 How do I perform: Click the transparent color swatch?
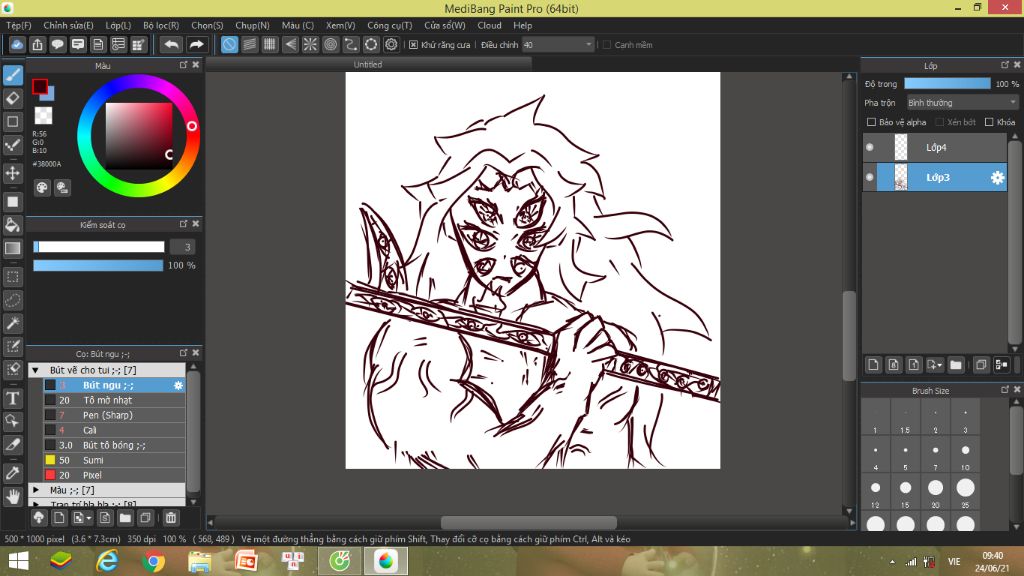coord(43,116)
